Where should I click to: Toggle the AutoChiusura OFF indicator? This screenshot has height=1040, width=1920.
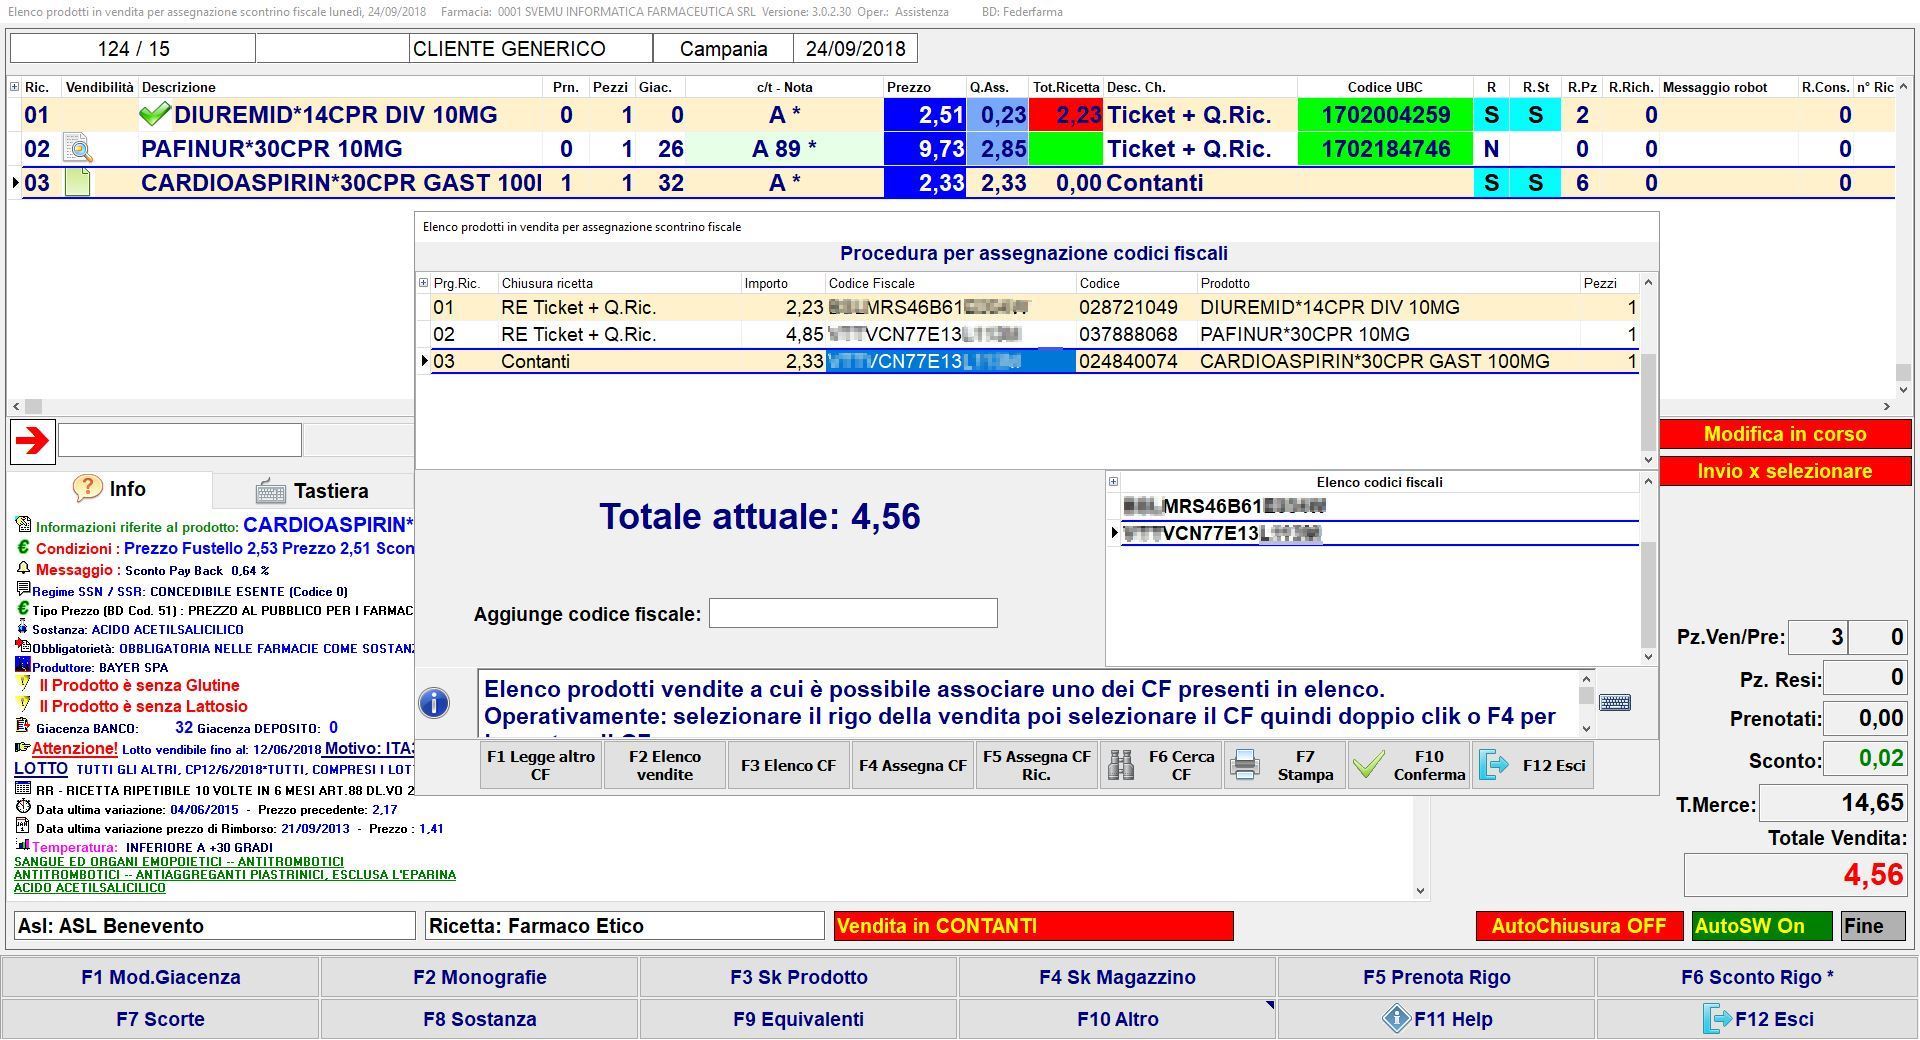click(1578, 926)
